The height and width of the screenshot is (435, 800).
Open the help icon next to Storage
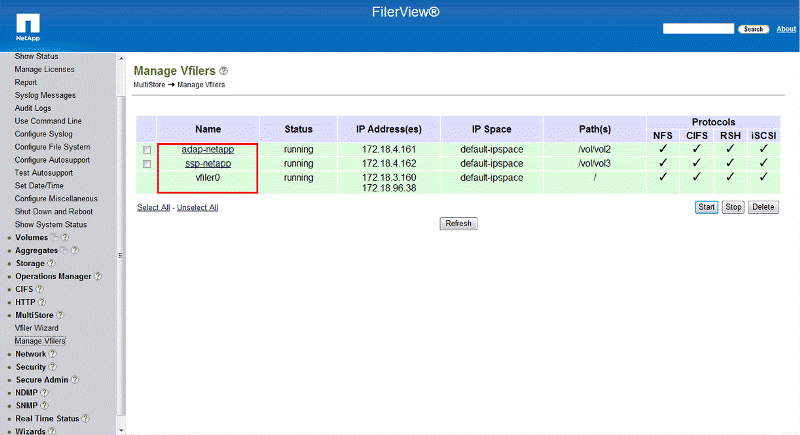click(x=51, y=263)
